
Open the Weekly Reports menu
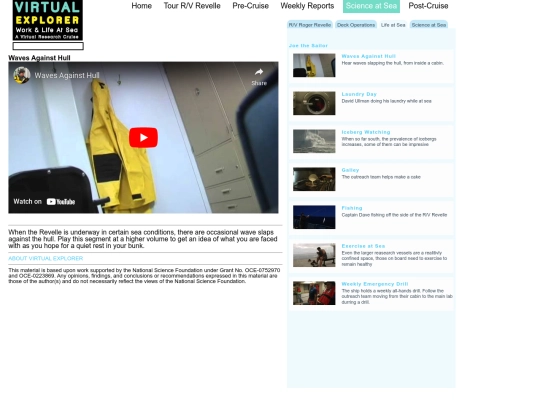307,6
